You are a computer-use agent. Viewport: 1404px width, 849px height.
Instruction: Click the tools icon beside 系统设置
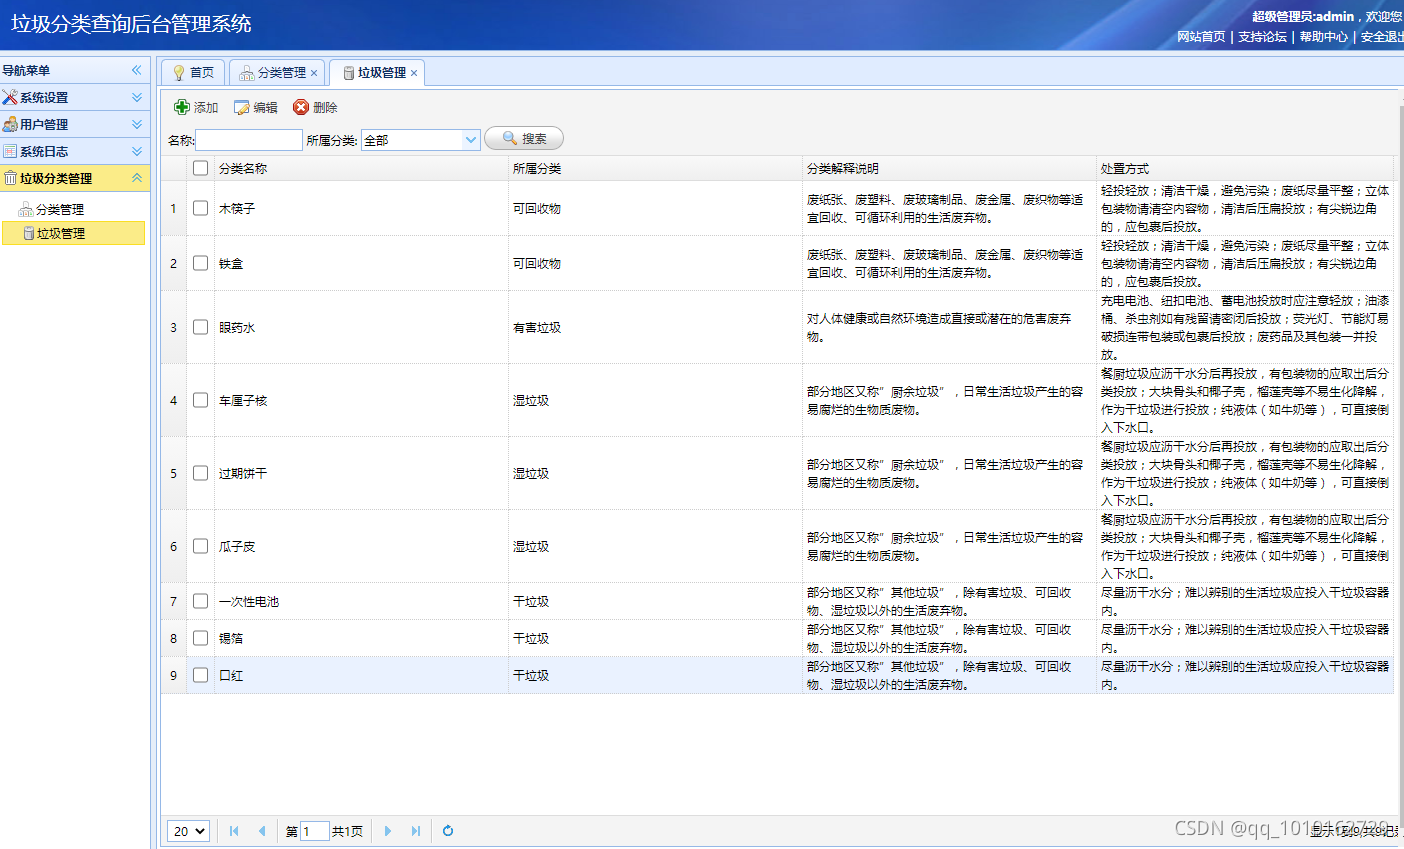click(x=10, y=97)
